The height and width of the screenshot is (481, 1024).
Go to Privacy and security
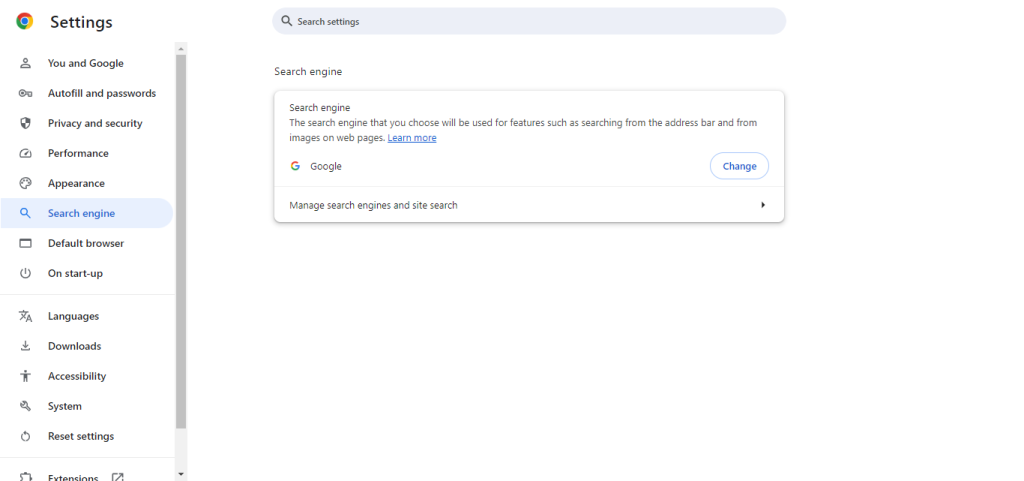coord(86,123)
